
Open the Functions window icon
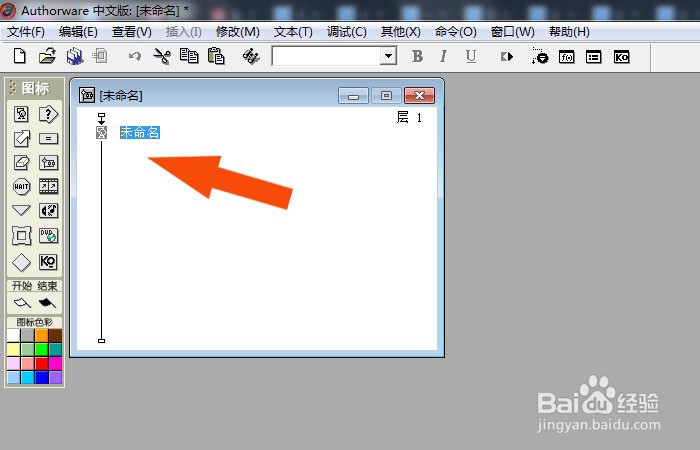(x=567, y=57)
